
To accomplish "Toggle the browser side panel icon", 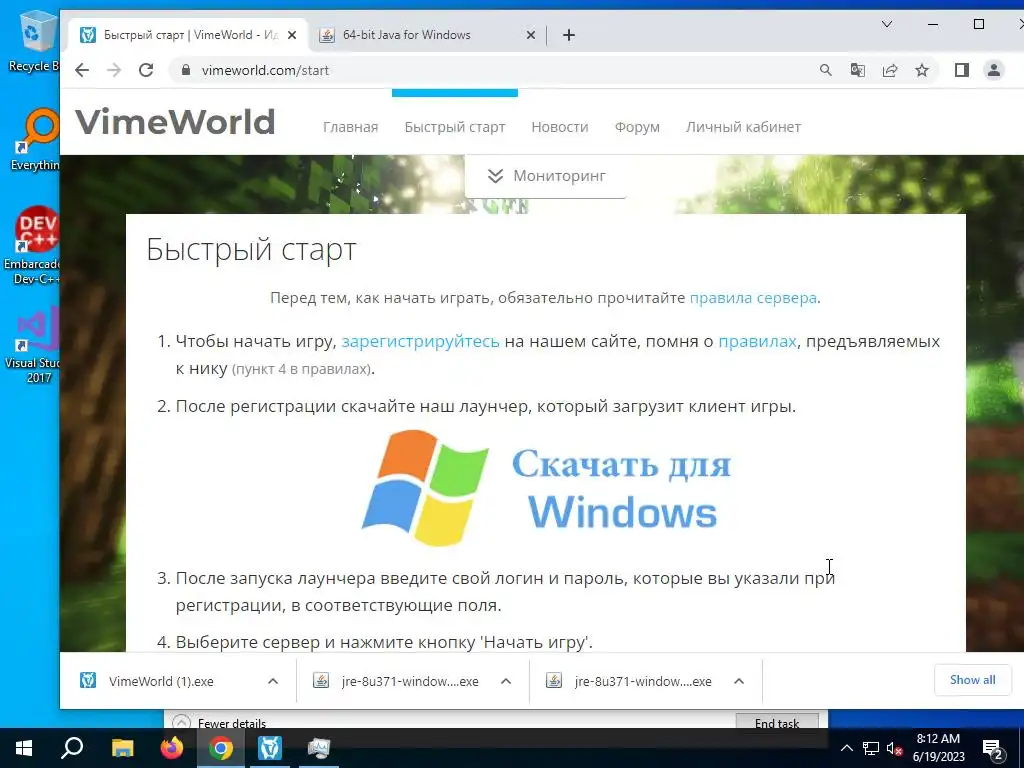I will 961,70.
